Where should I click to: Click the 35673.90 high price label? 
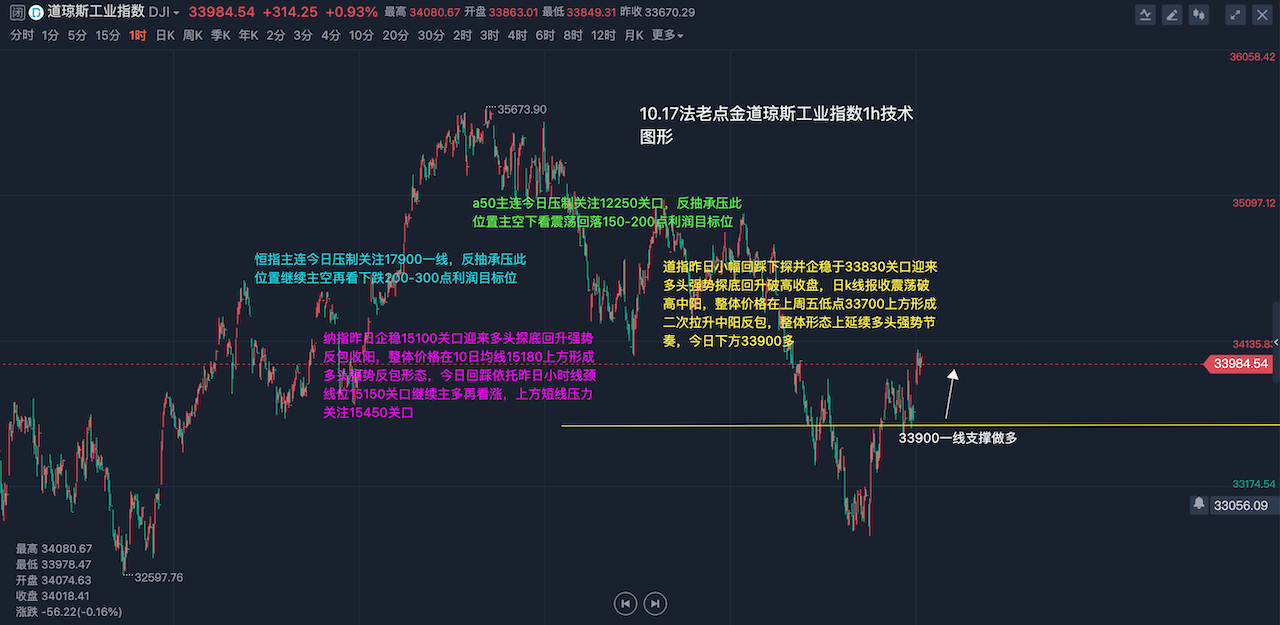pos(522,110)
